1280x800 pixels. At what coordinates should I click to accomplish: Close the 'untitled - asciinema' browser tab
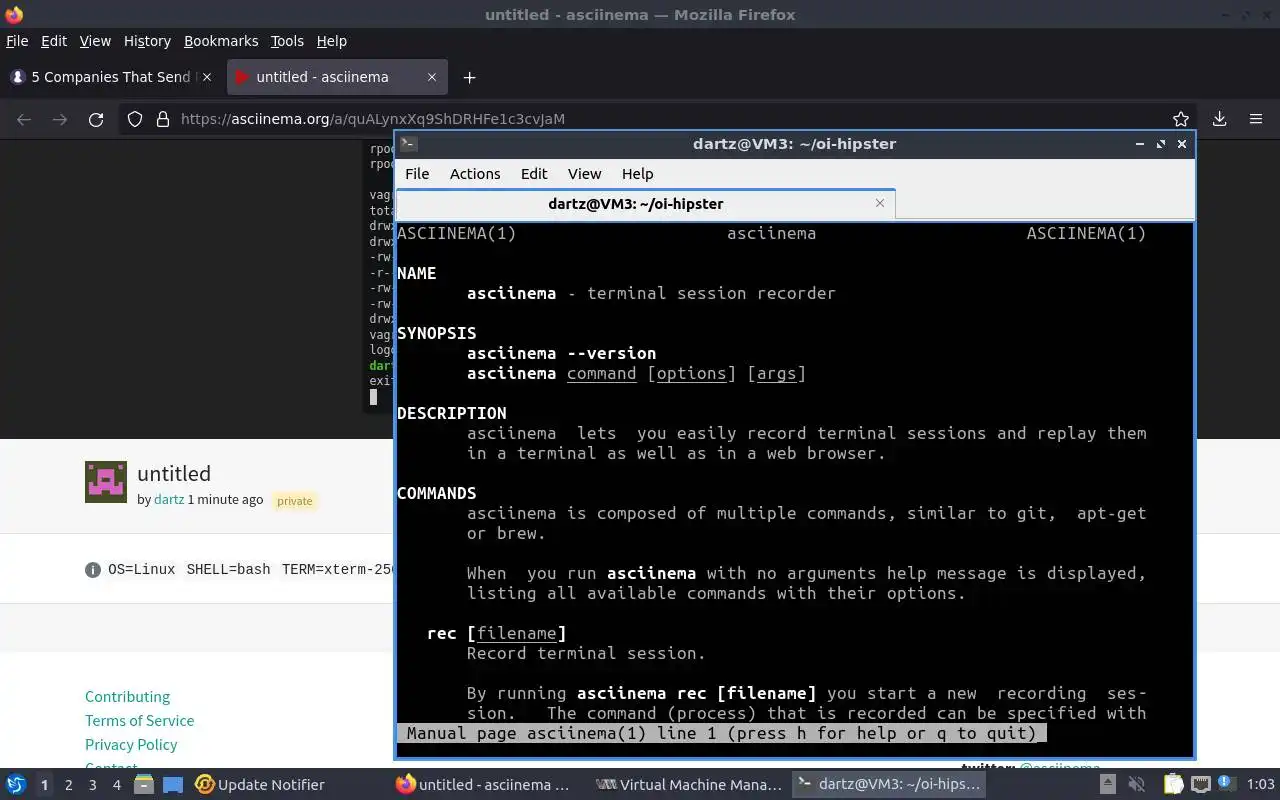432,77
